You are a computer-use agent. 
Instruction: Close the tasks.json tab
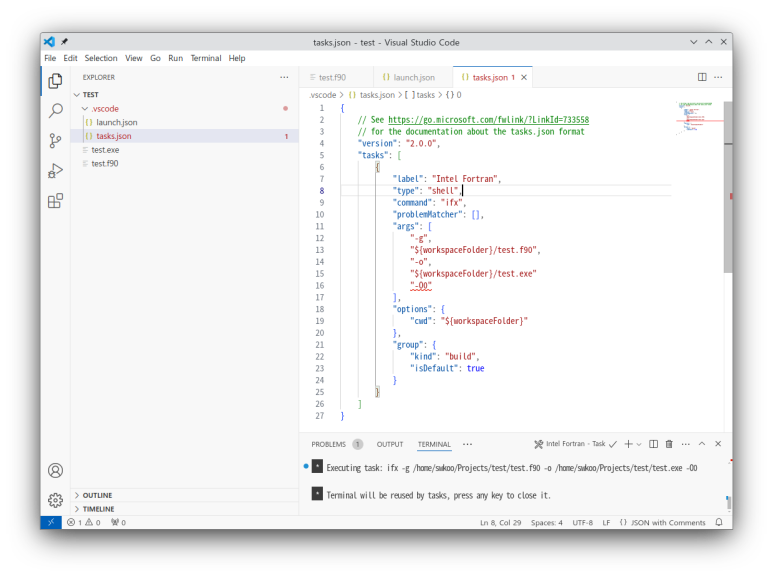point(524,77)
